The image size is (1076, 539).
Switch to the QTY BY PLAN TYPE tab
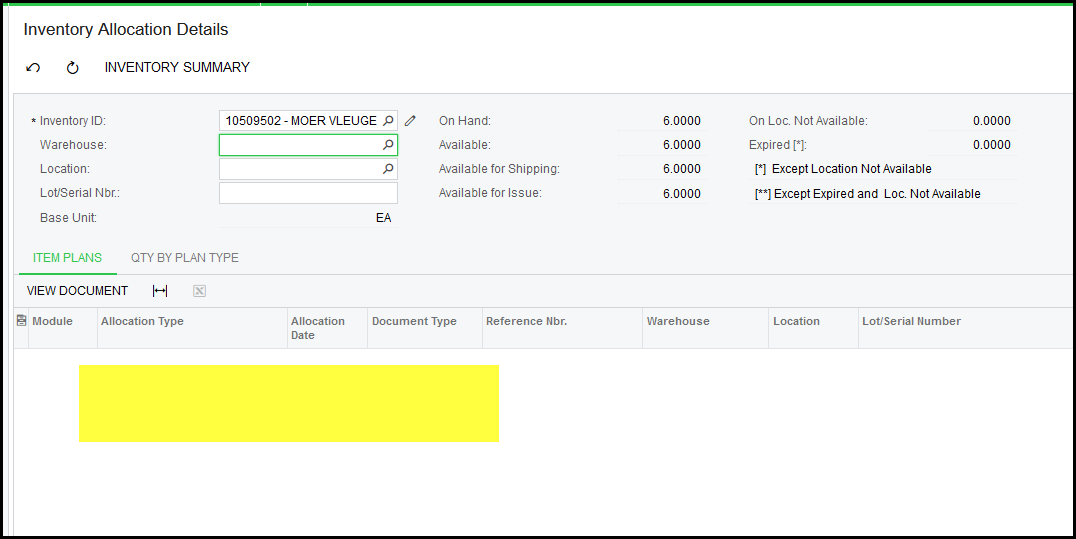coord(185,258)
